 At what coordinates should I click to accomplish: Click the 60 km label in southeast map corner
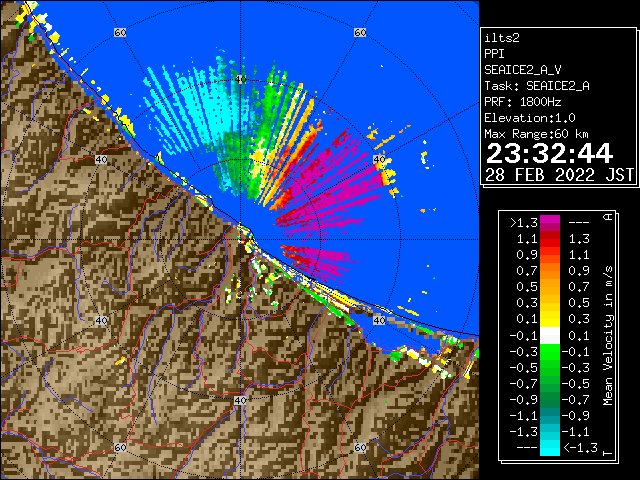pyautogui.click(x=360, y=447)
